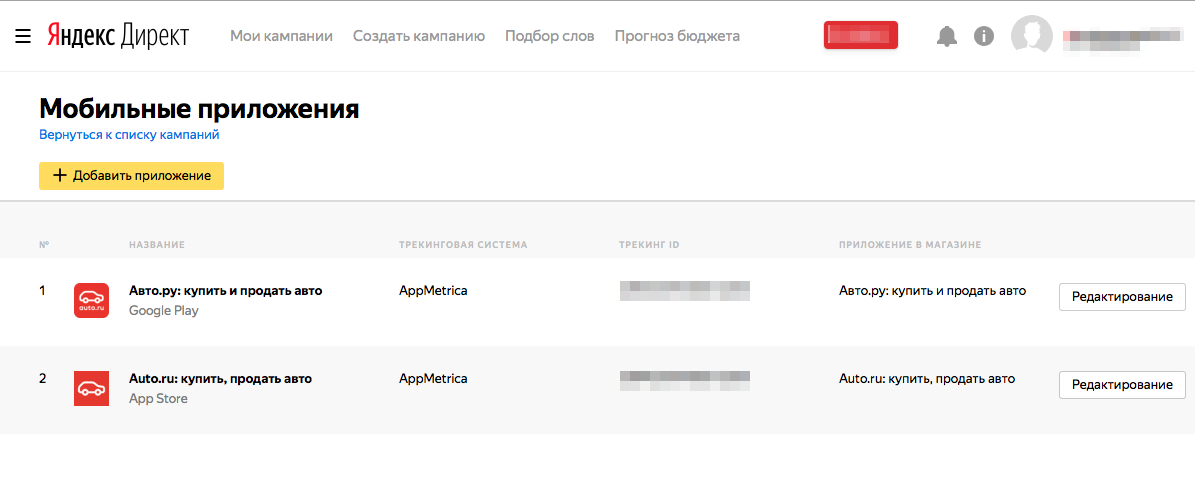This screenshot has height=503, width=1195.
Task: Click the blurred username in header
Action: point(1123,39)
